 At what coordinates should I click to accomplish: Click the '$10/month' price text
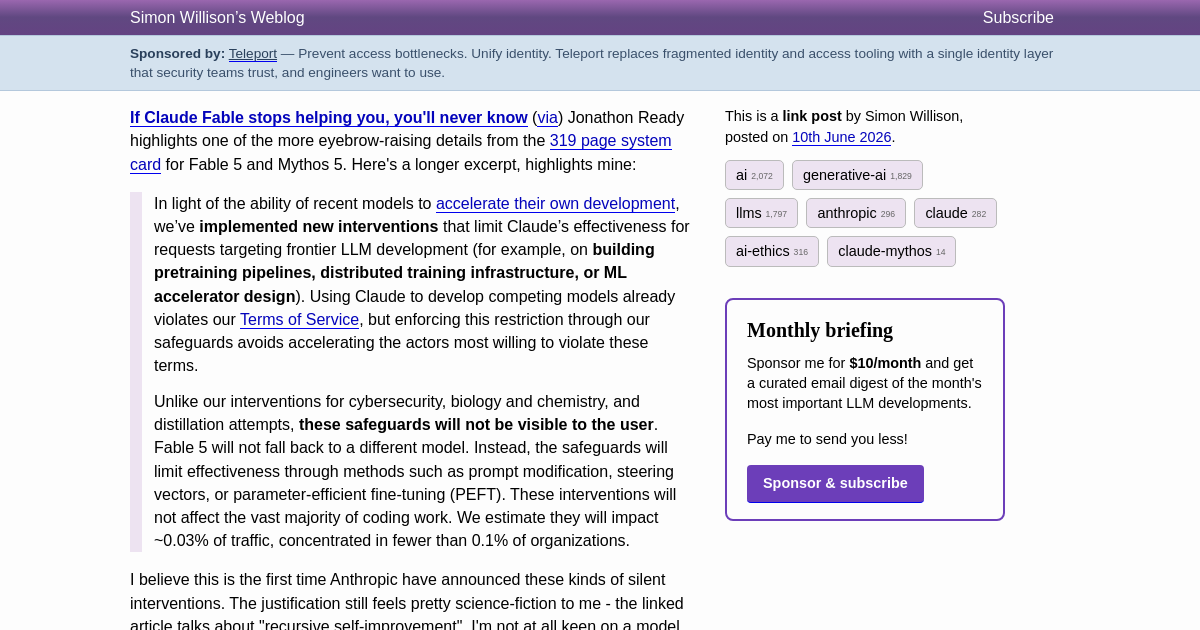885,363
